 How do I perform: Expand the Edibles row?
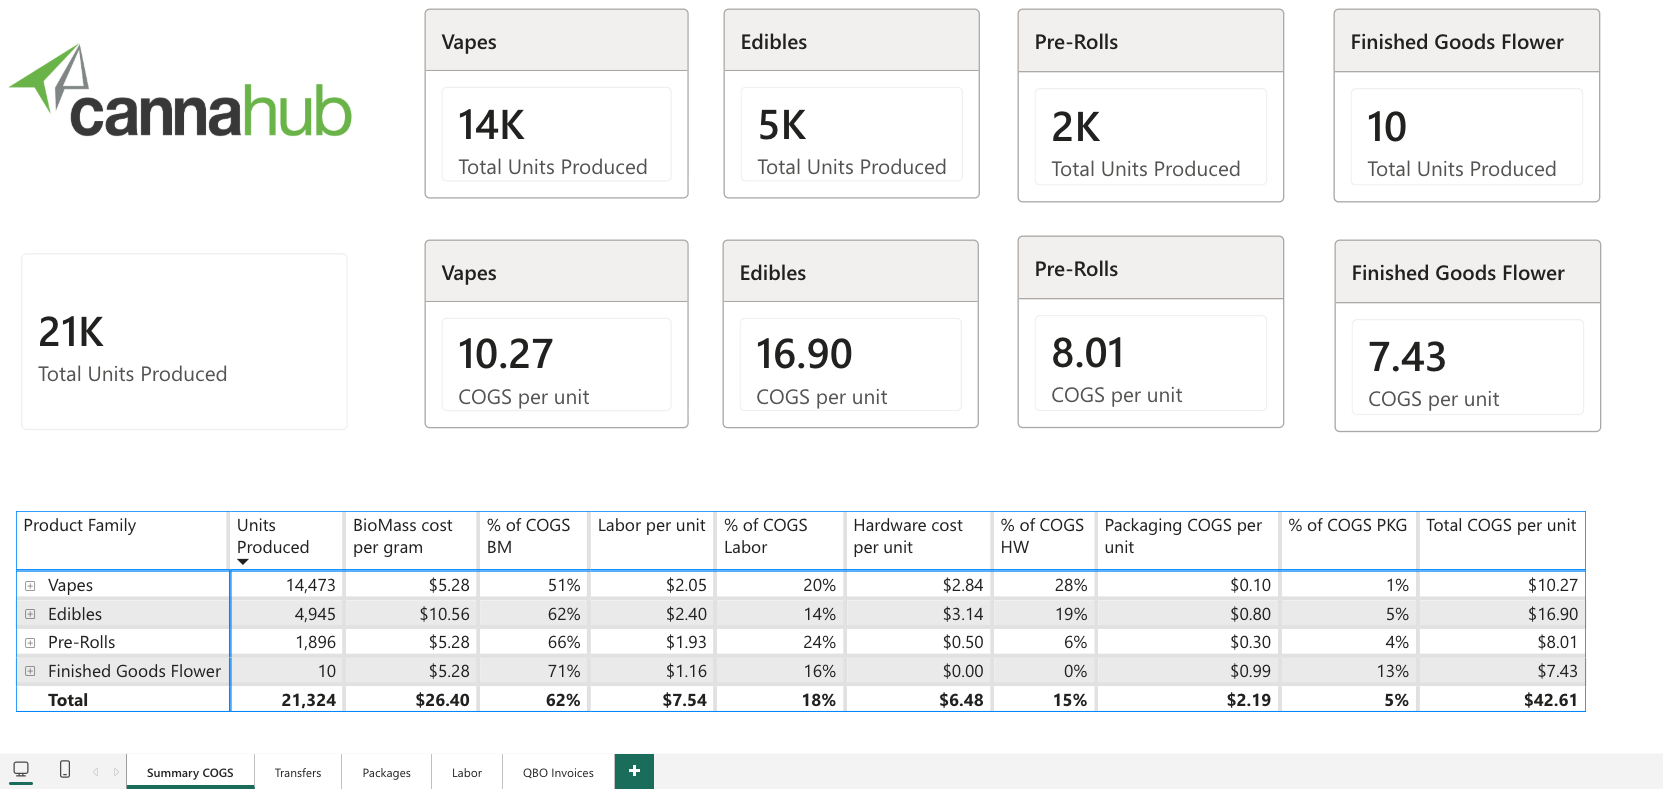pyautogui.click(x=30, y=614)
